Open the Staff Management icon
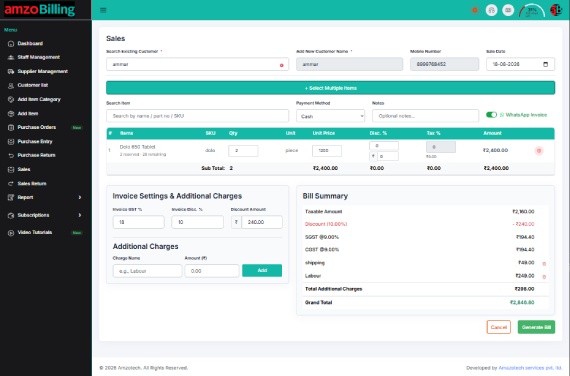 pos(11,57)
